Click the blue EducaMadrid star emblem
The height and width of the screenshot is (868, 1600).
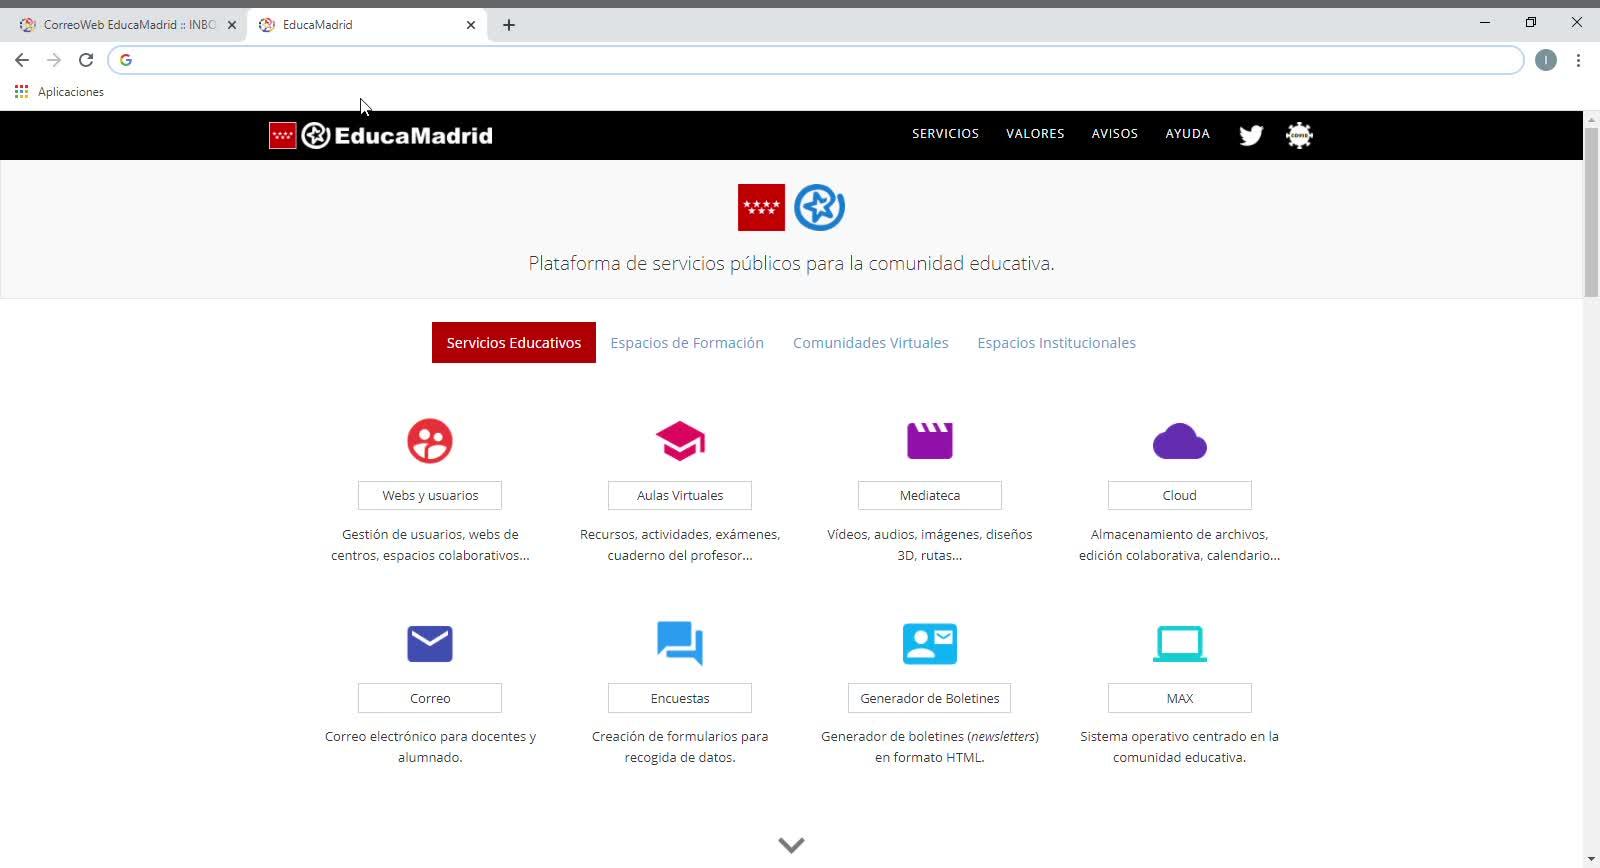(x=819, y=207)
